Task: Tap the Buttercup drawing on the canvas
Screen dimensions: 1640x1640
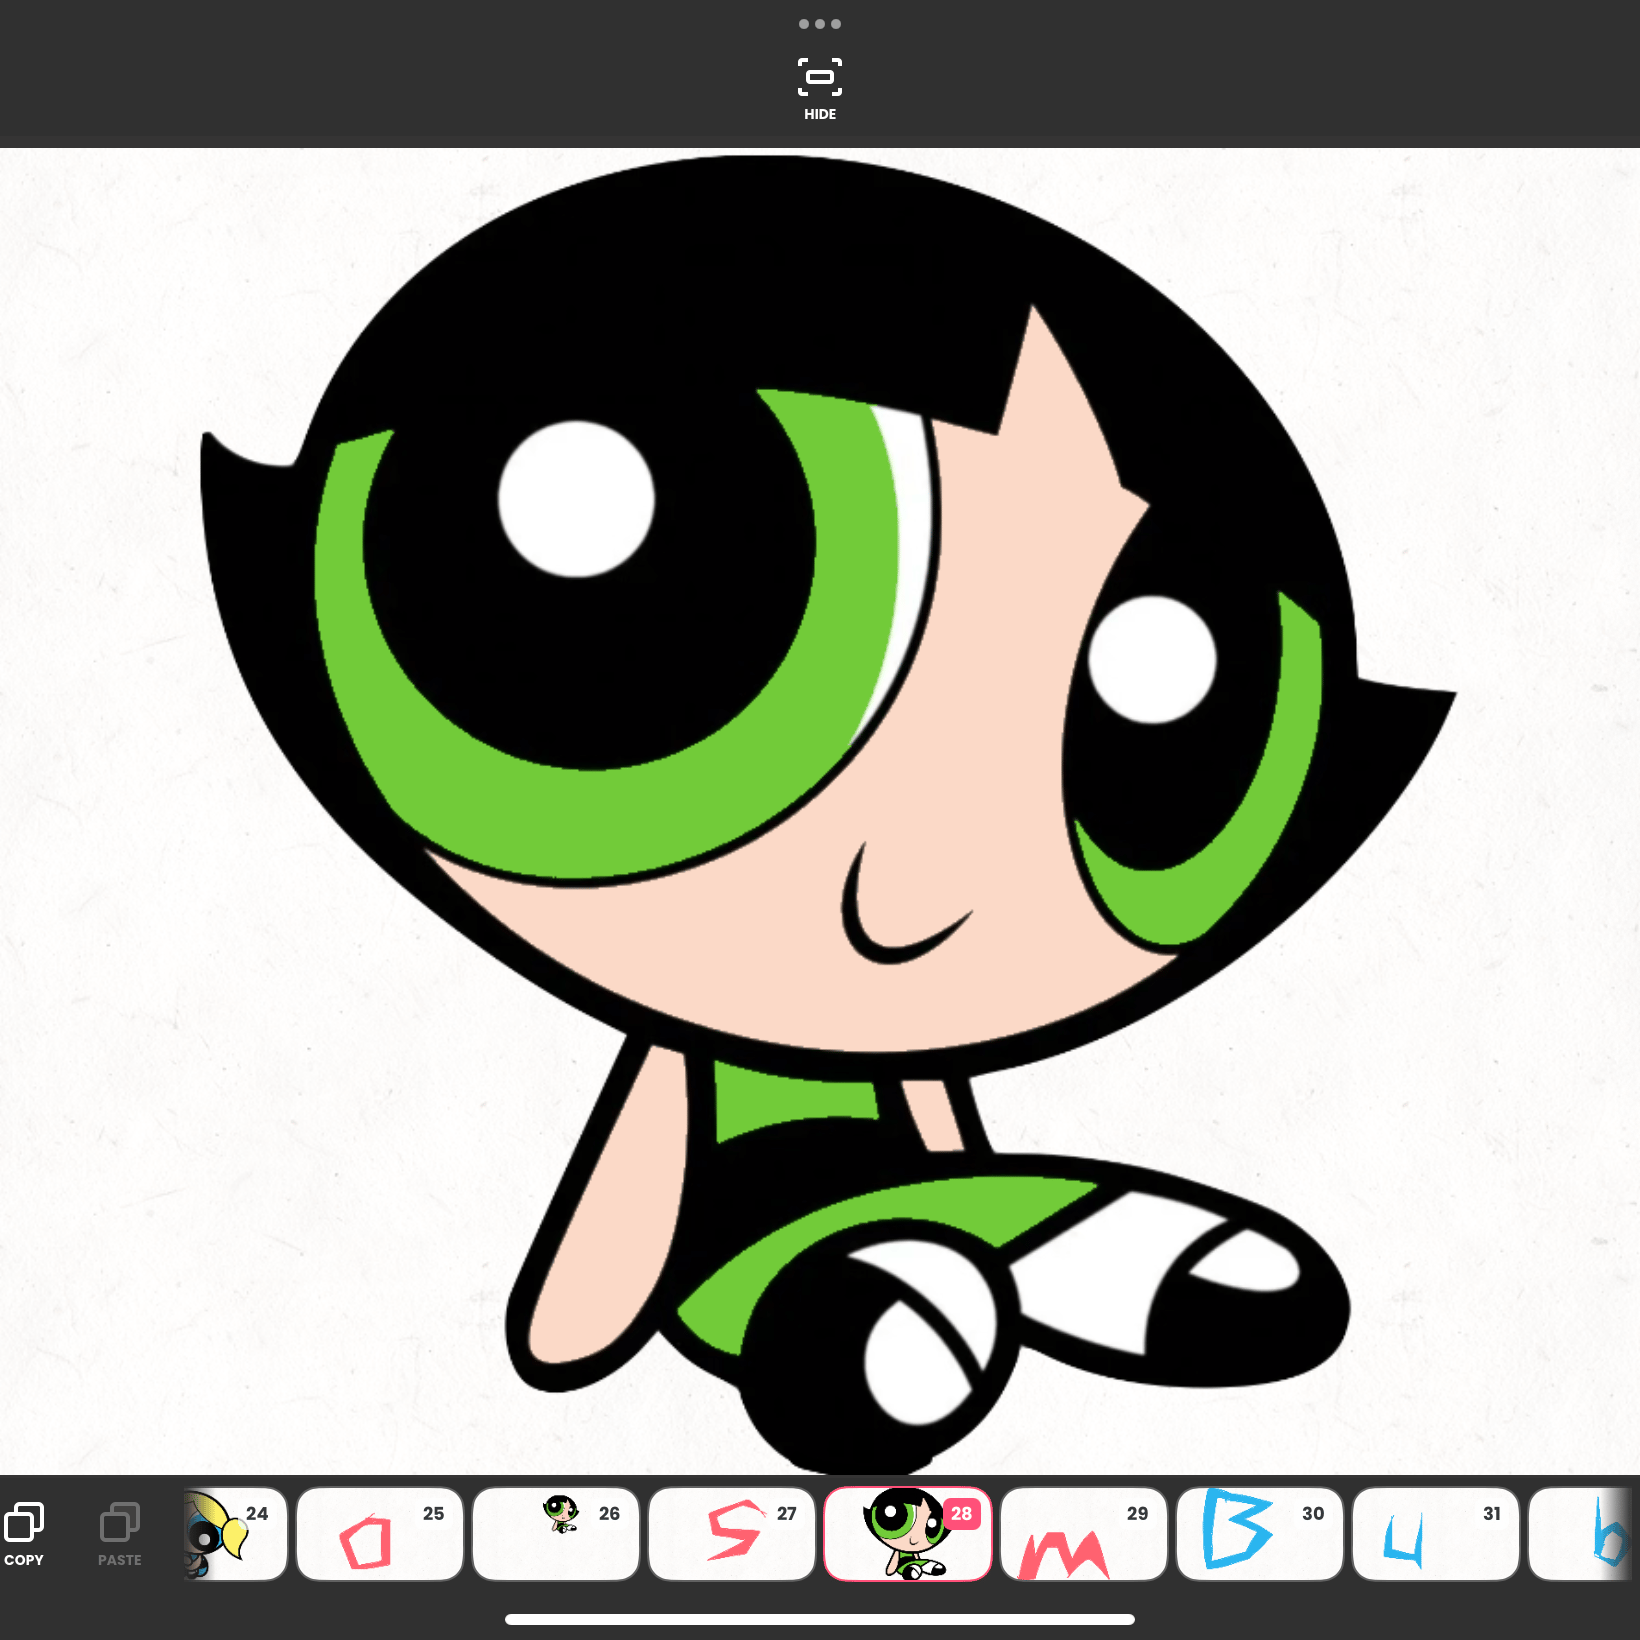Action: click(x=828, y=815)
